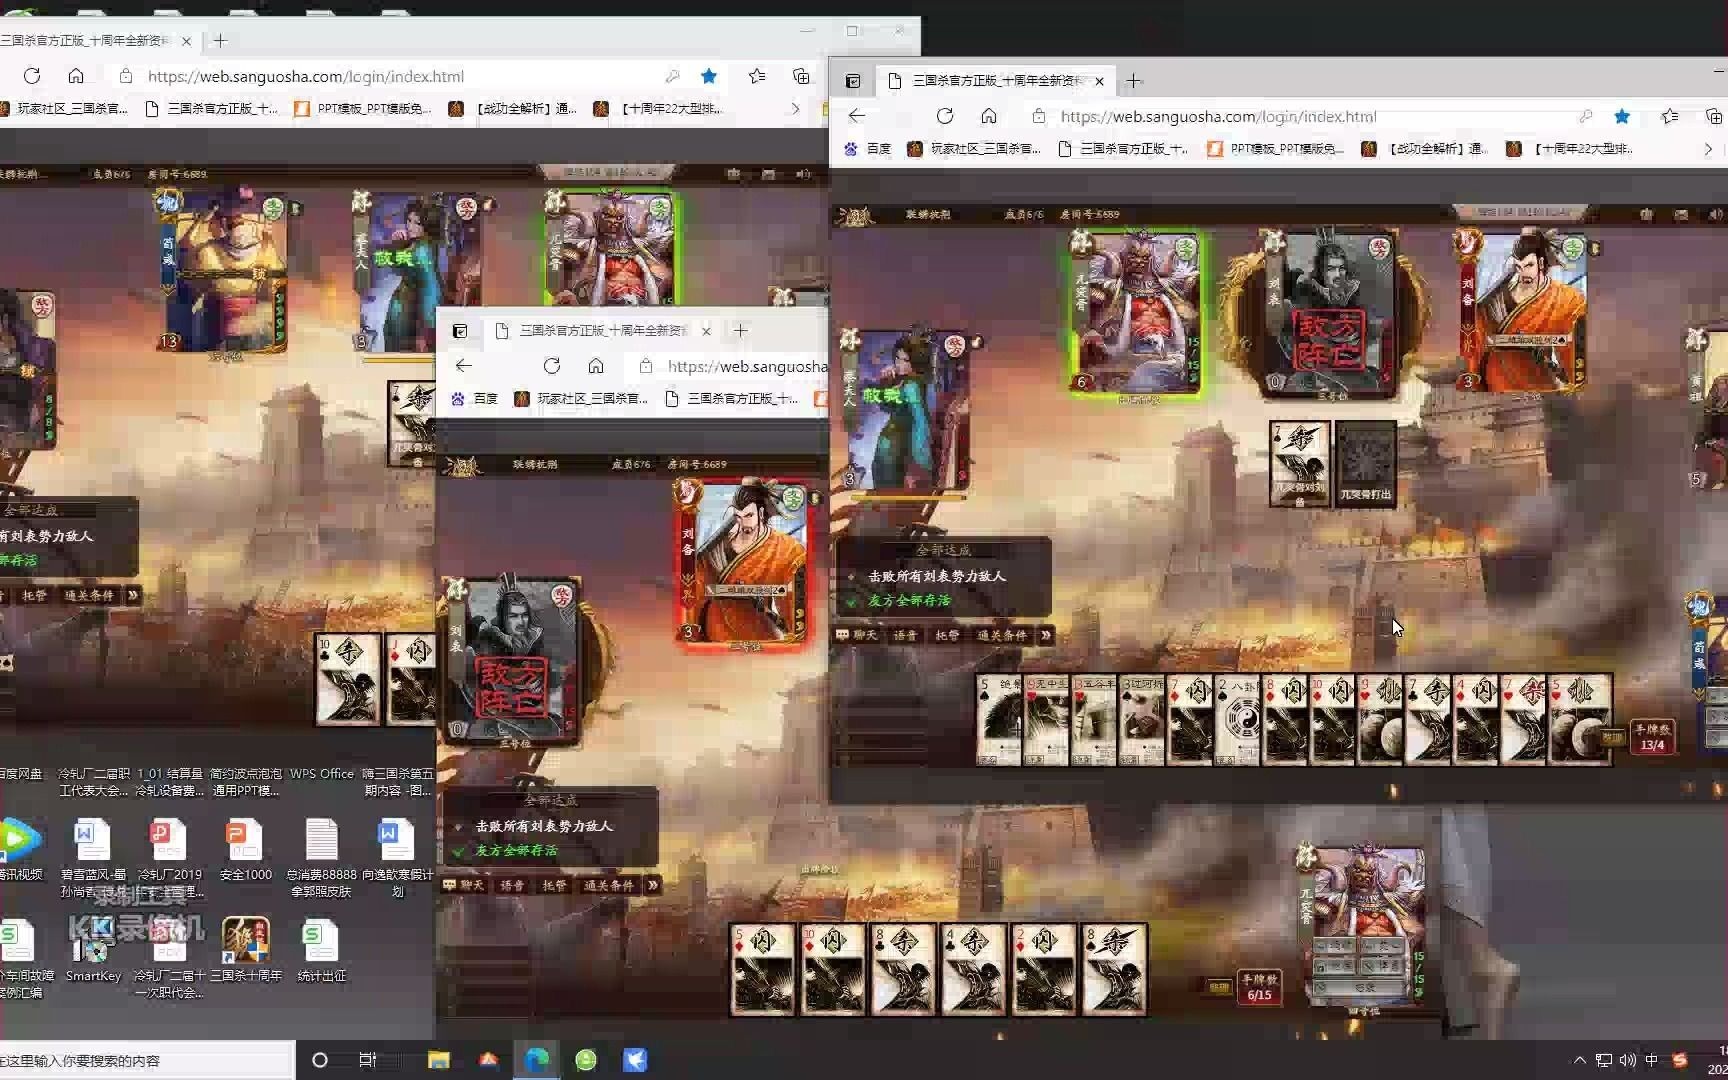This screenshot has height=1080, width=1728.
Task: Show hidden system tray icons
Action: [1579, 1060]
